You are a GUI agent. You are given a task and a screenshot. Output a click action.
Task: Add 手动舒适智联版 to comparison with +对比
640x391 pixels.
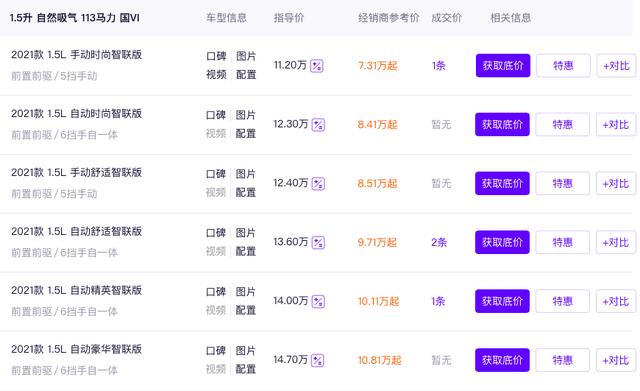[x=616, y=184]
